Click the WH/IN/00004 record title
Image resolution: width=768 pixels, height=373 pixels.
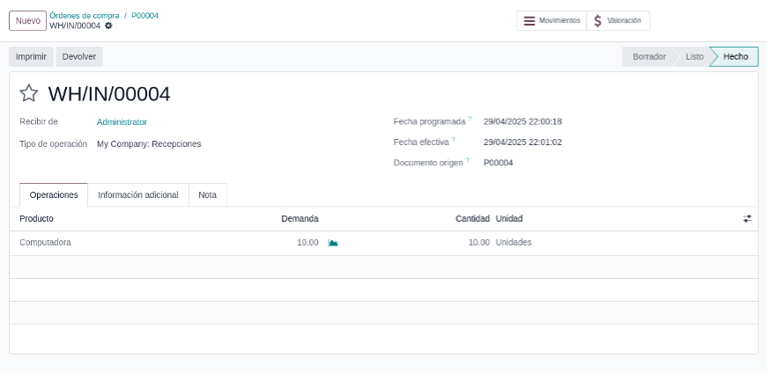point(109,94)
